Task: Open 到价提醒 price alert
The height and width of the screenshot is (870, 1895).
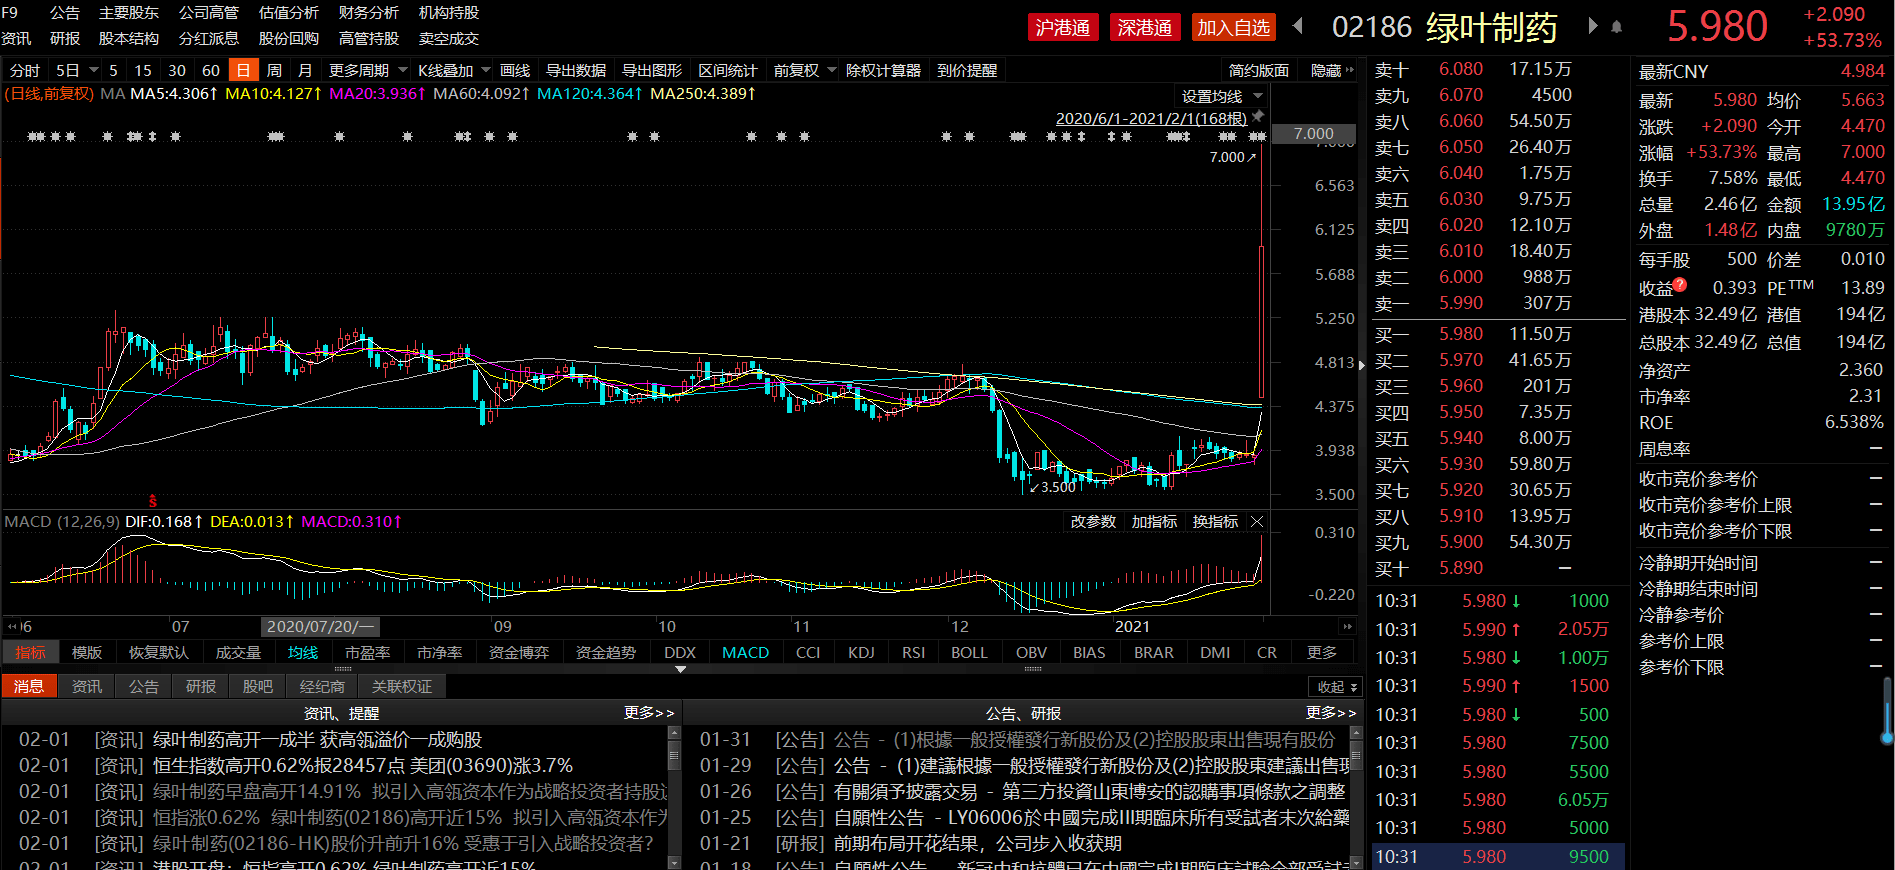Action: point(967,70)
